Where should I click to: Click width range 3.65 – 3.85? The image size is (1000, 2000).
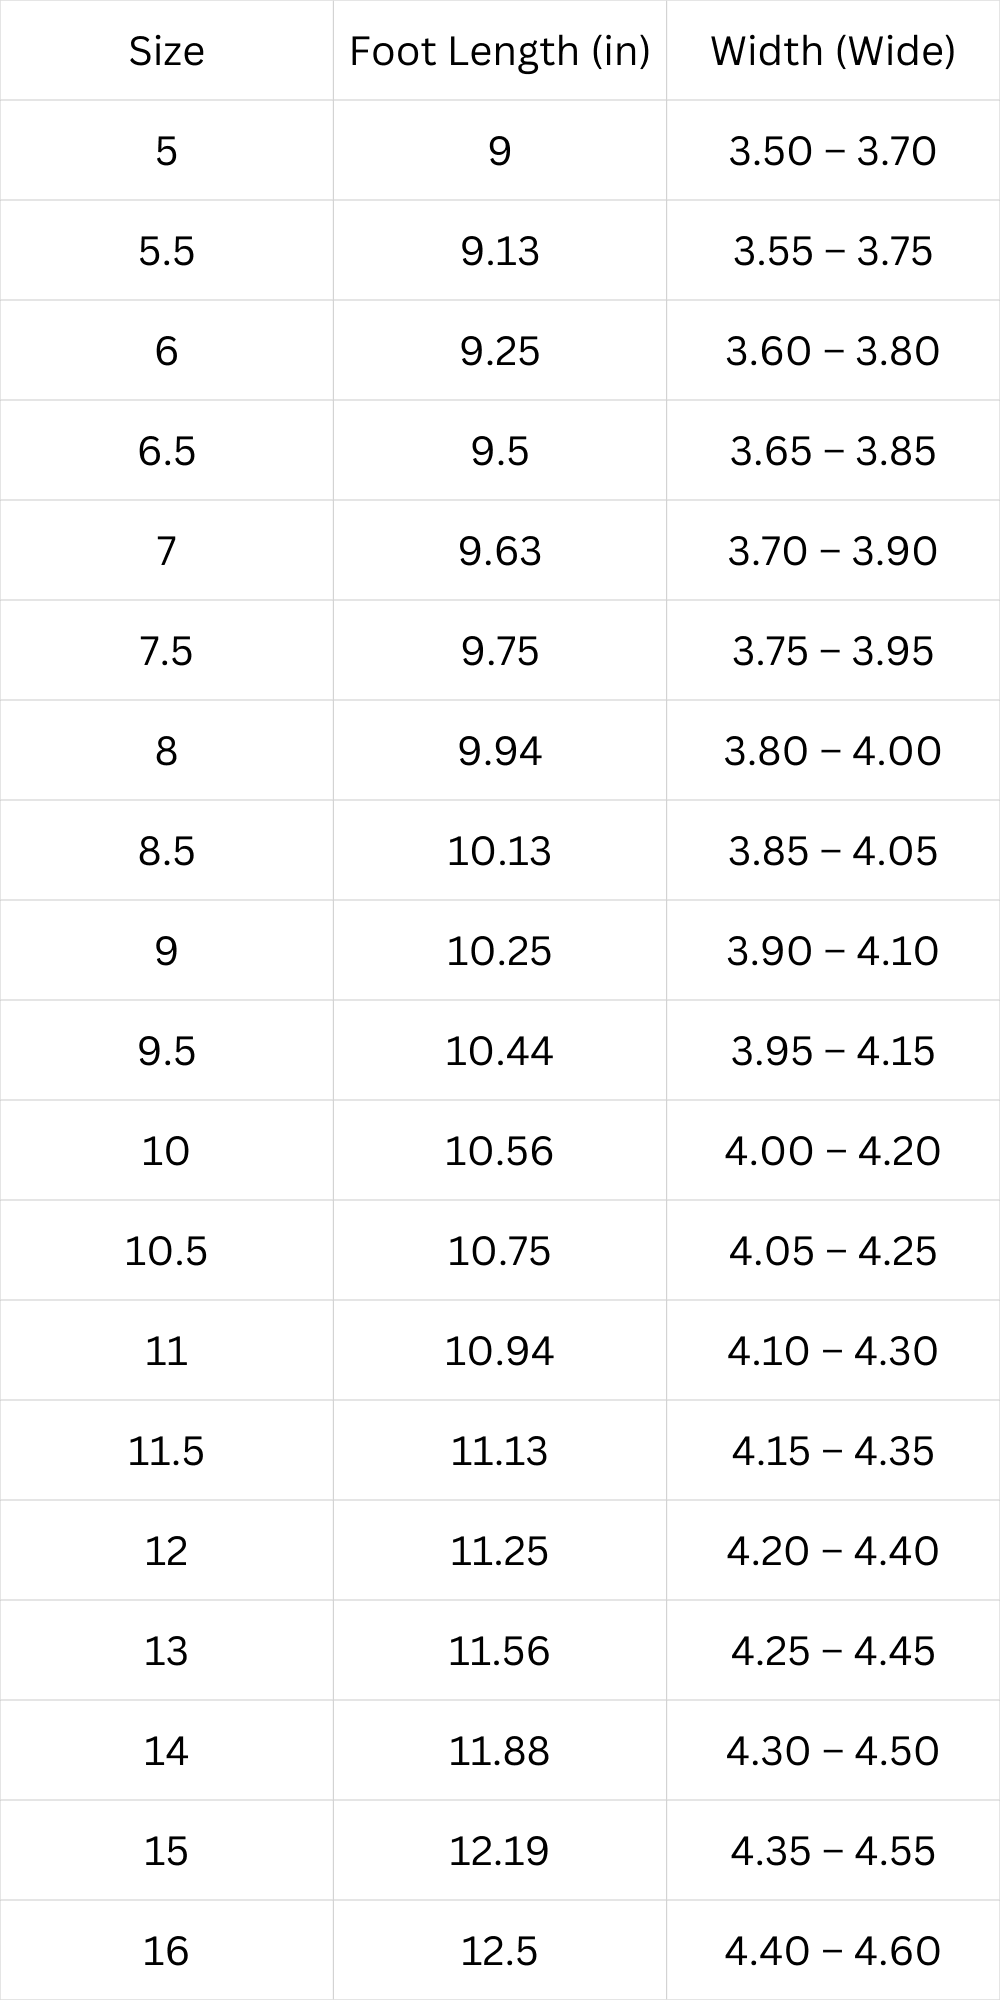tap(833, 451)
